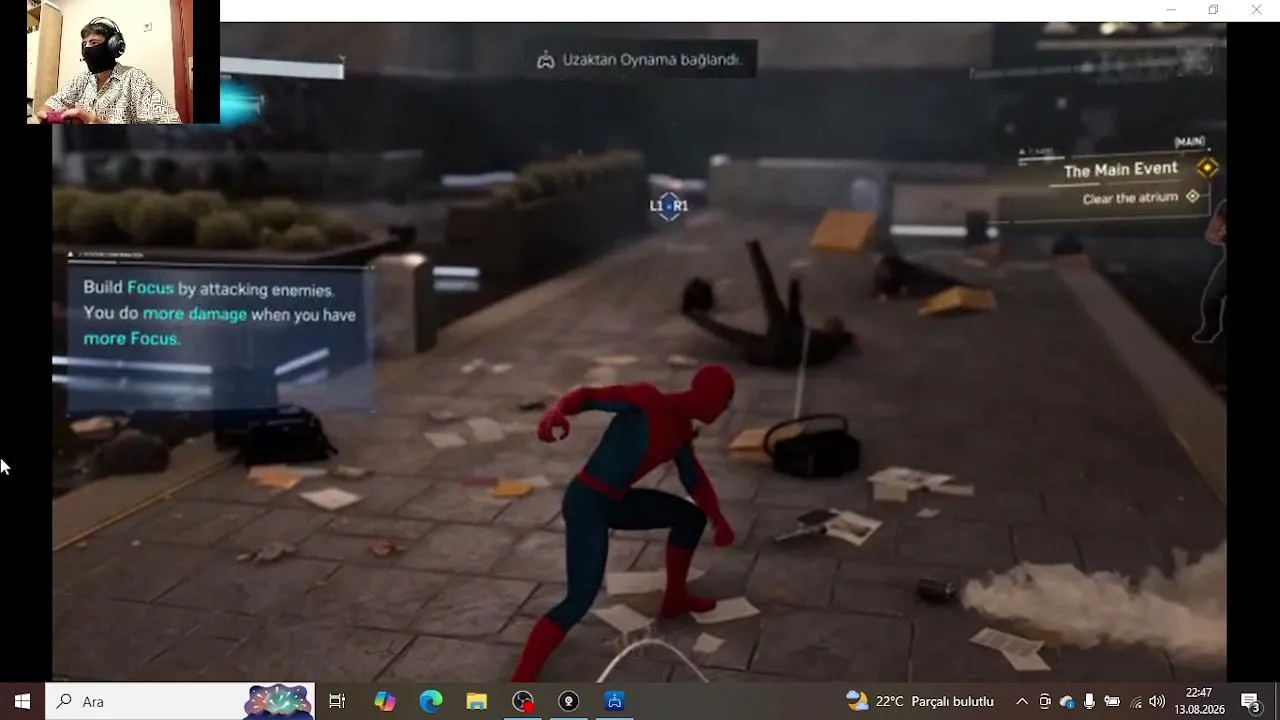Open the weather widget showing 22°C
The image size is (1280, 720).
920,701
